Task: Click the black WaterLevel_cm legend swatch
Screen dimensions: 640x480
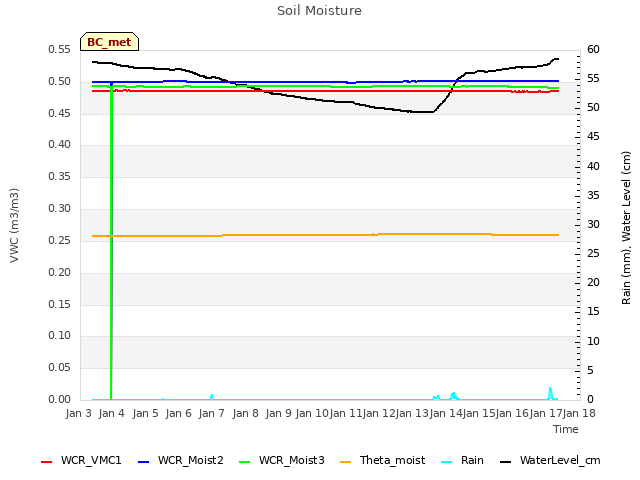Action: pyautogui.click(x=506, y=462)
